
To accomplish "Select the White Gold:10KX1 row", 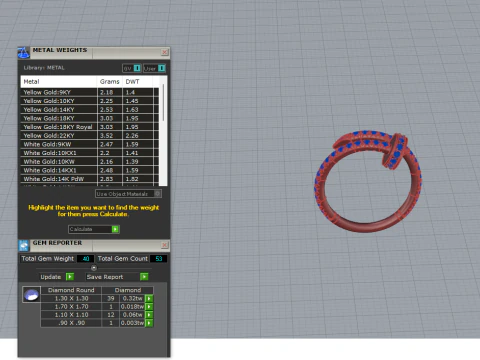I will click(x=89, y=153).
